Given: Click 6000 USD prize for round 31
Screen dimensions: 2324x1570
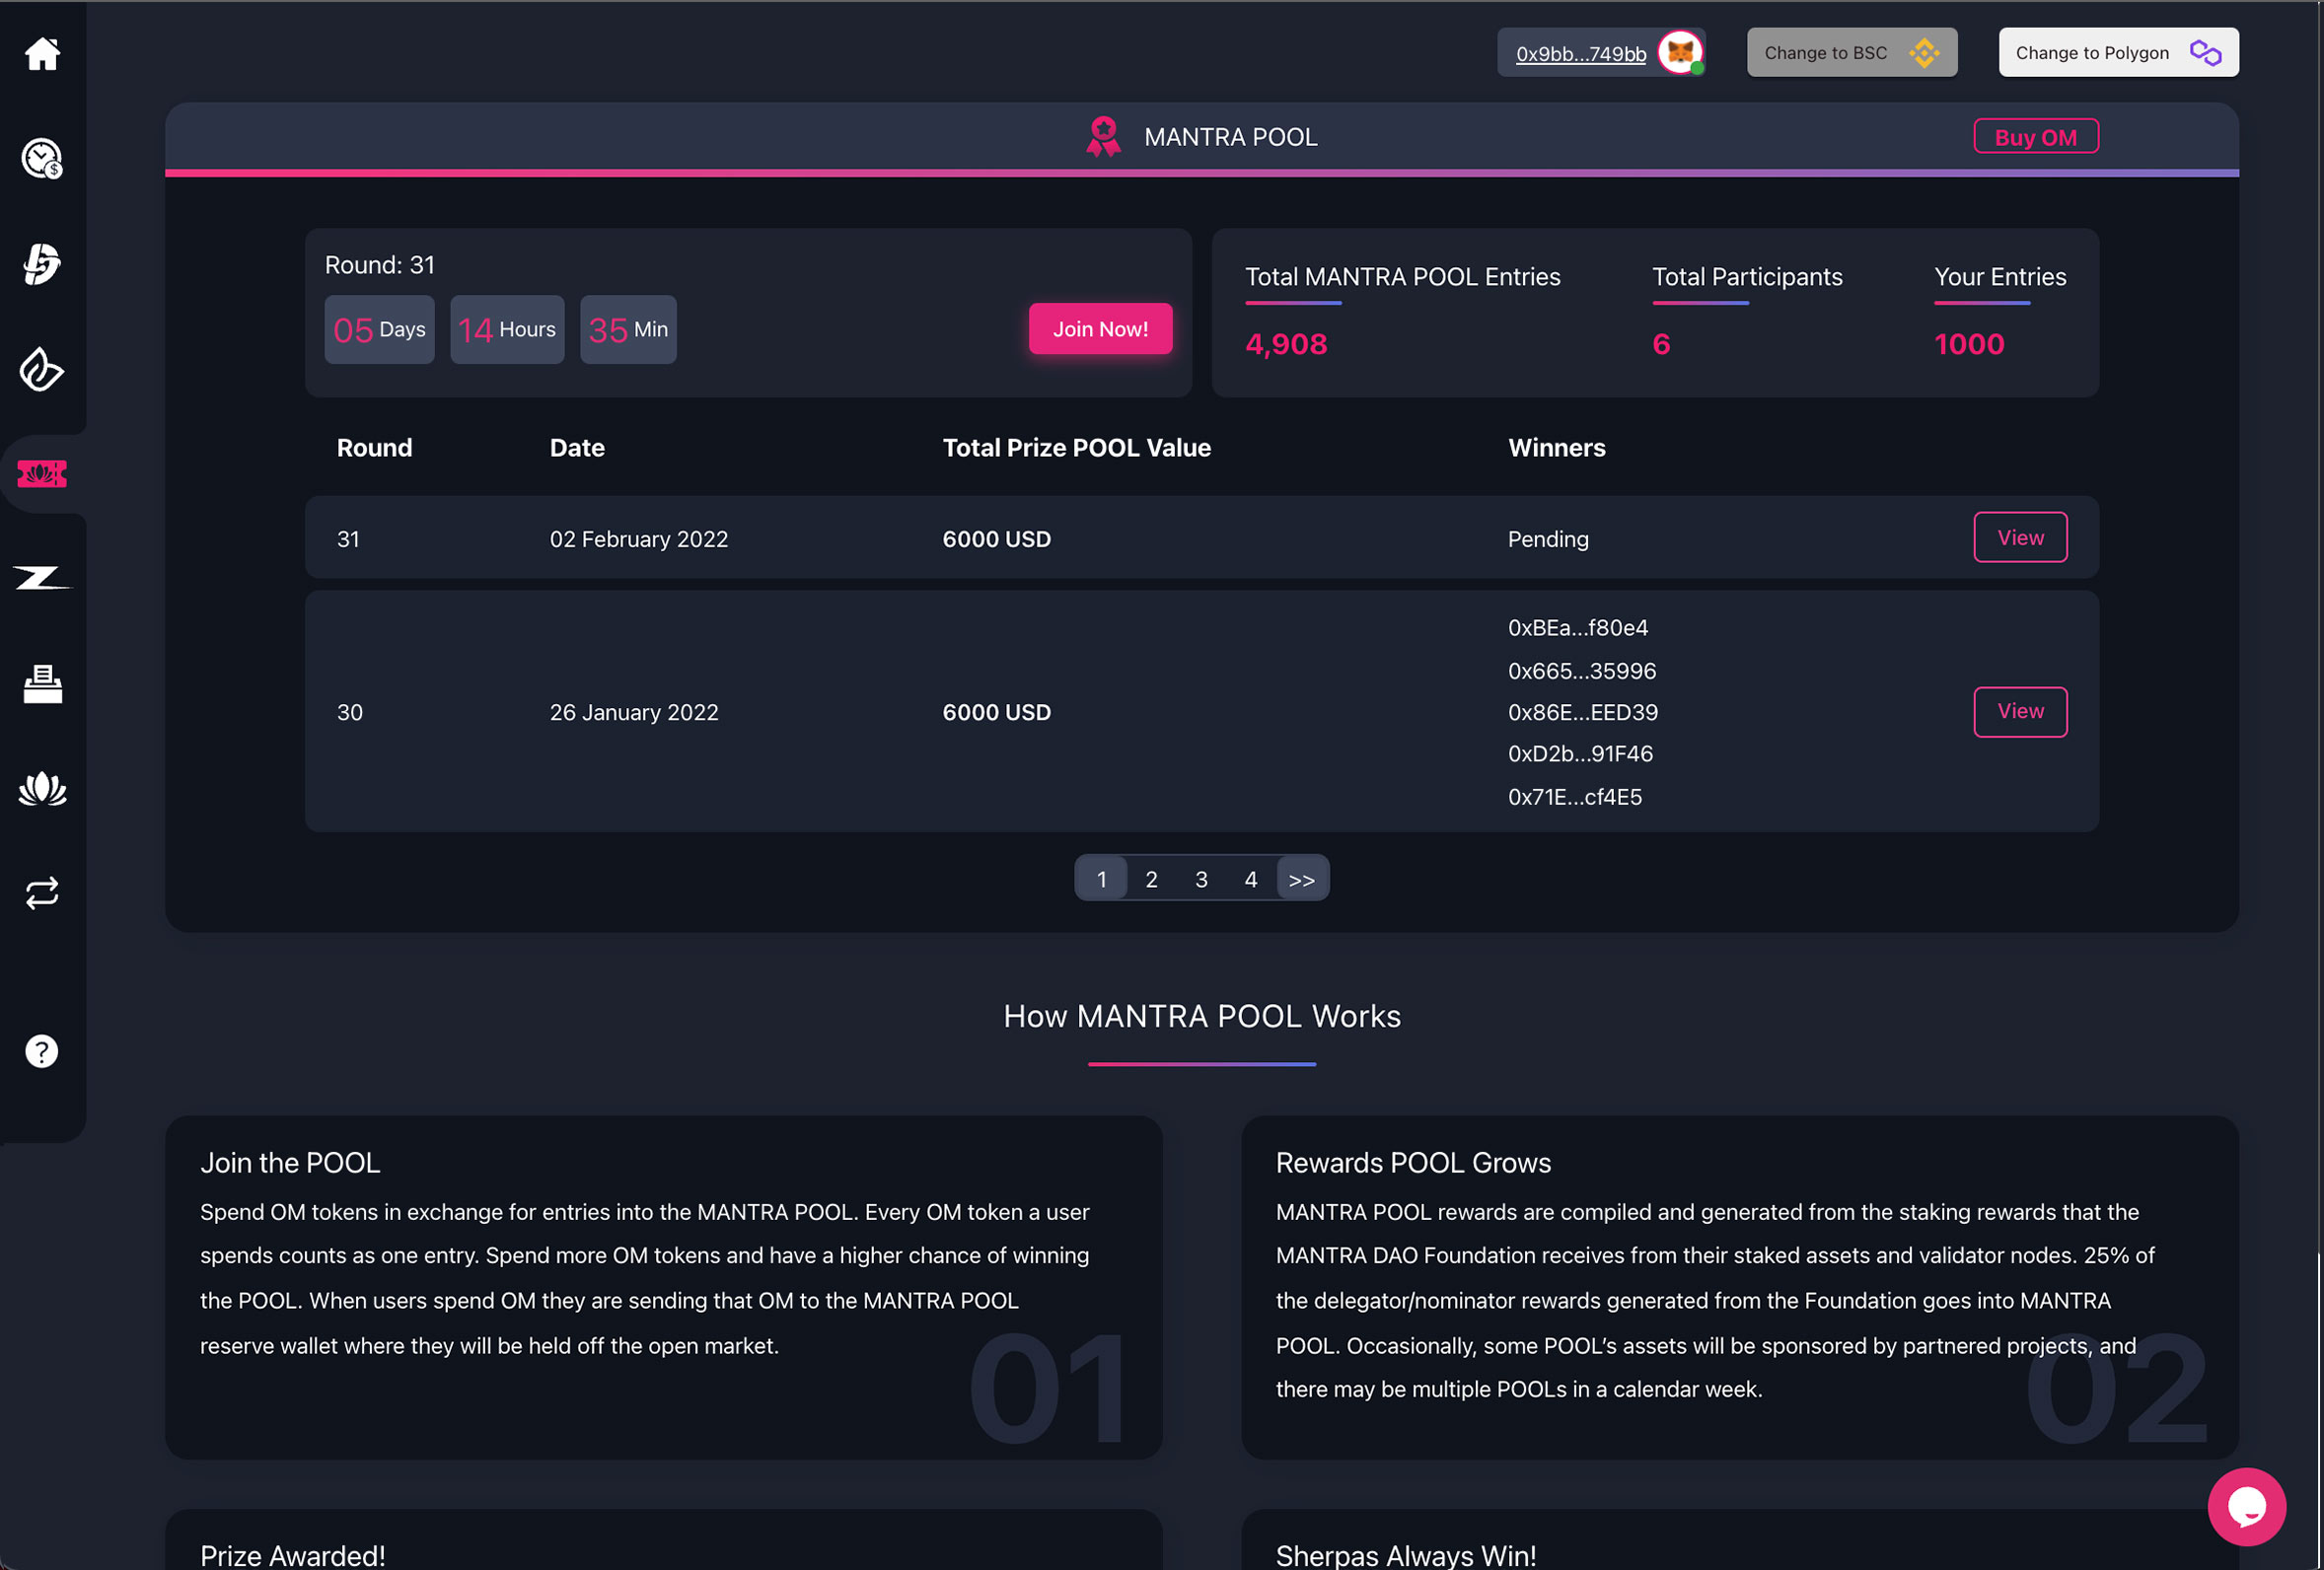Looking at the screenshot, I should point(996,539).
